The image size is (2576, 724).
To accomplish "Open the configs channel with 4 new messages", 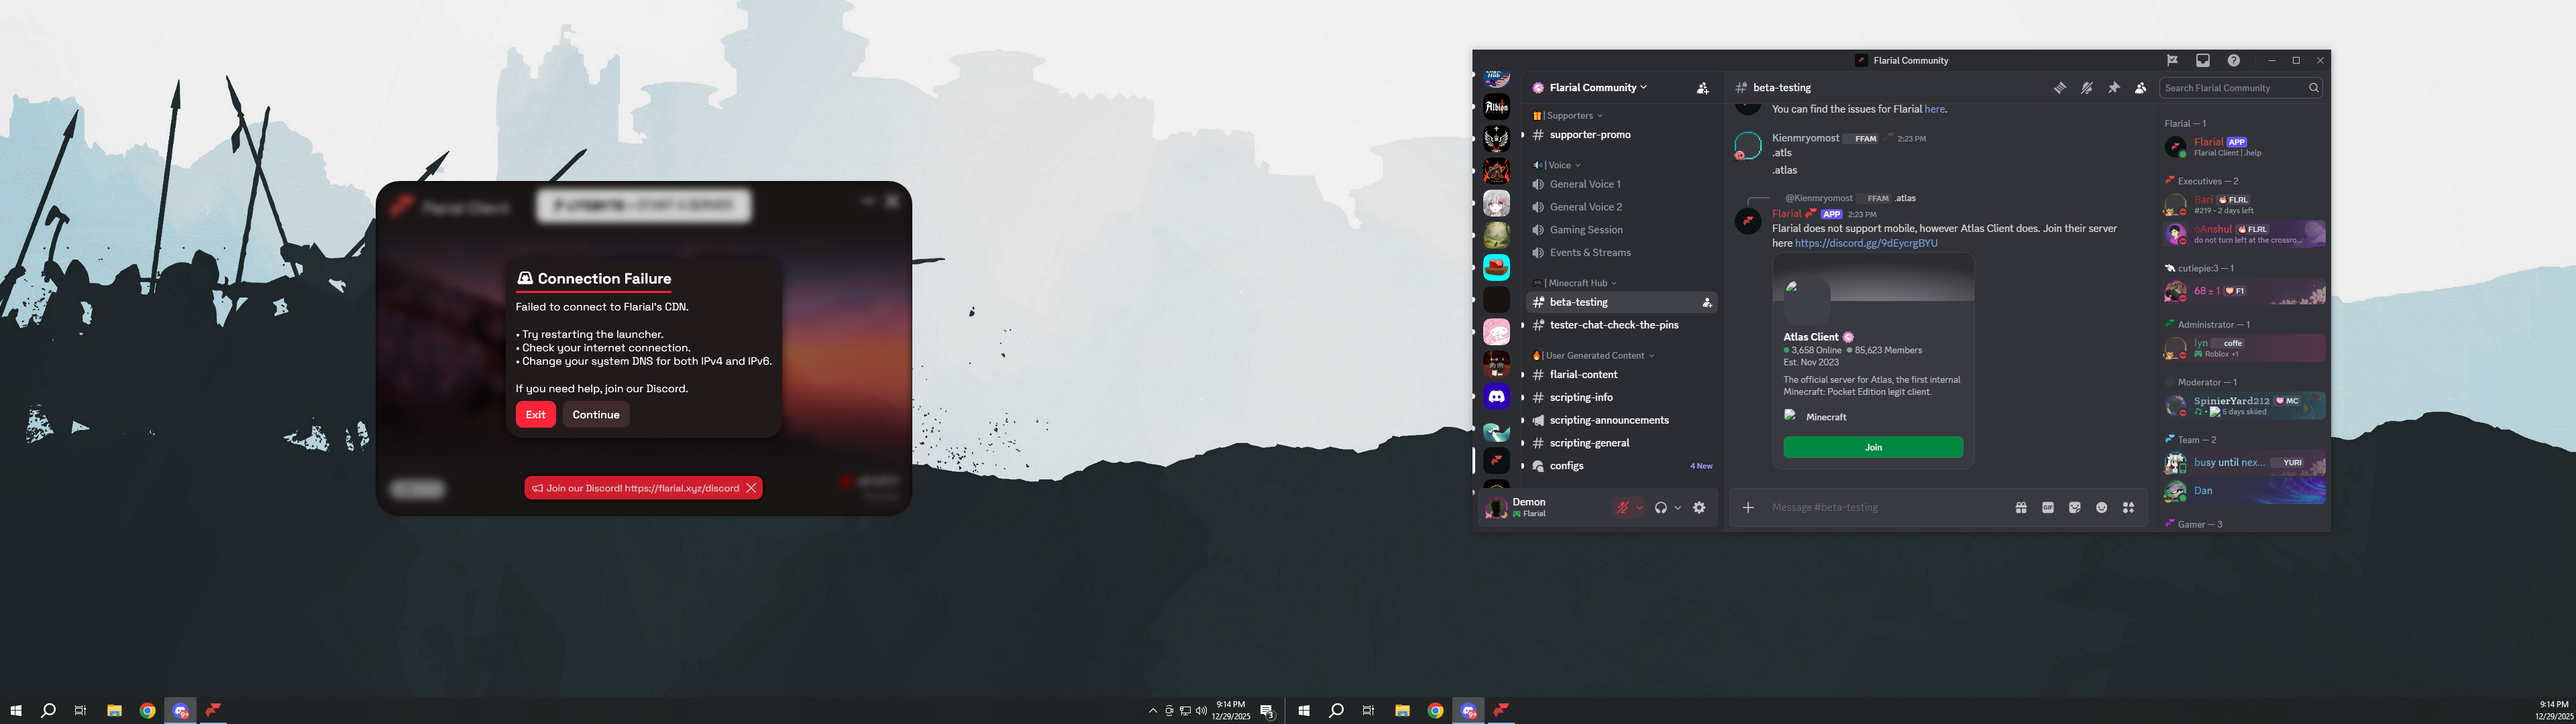I will pos(1566,465).
